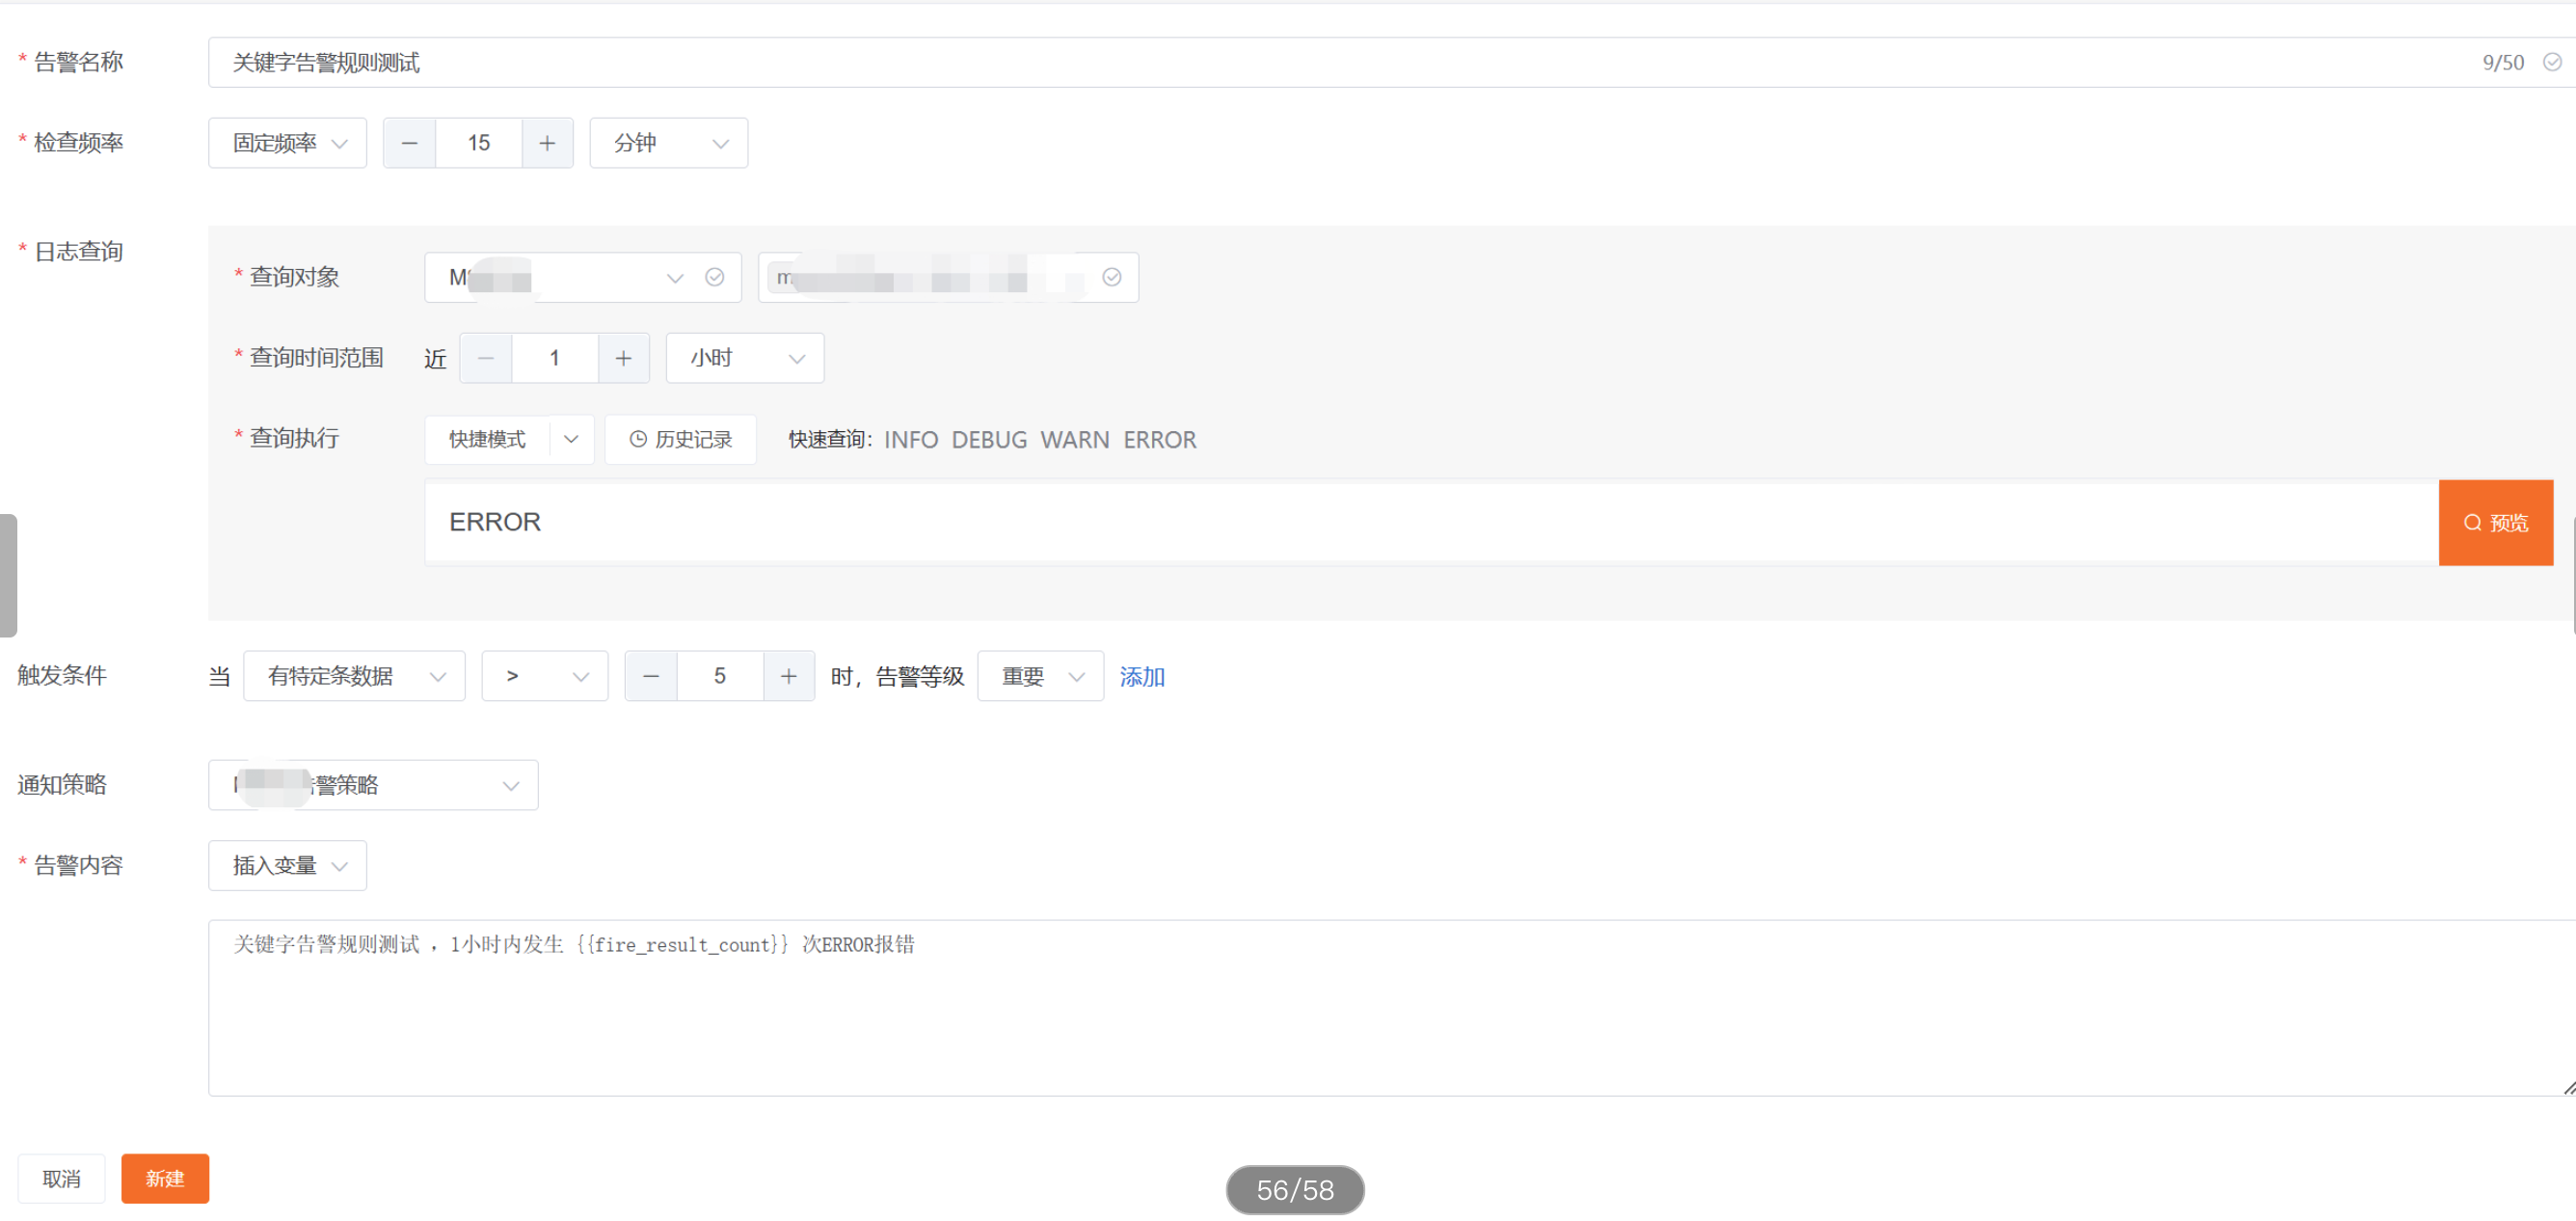Click clear icon in second query object field
The image size is (2576, 1221).
click(1111, 277)
